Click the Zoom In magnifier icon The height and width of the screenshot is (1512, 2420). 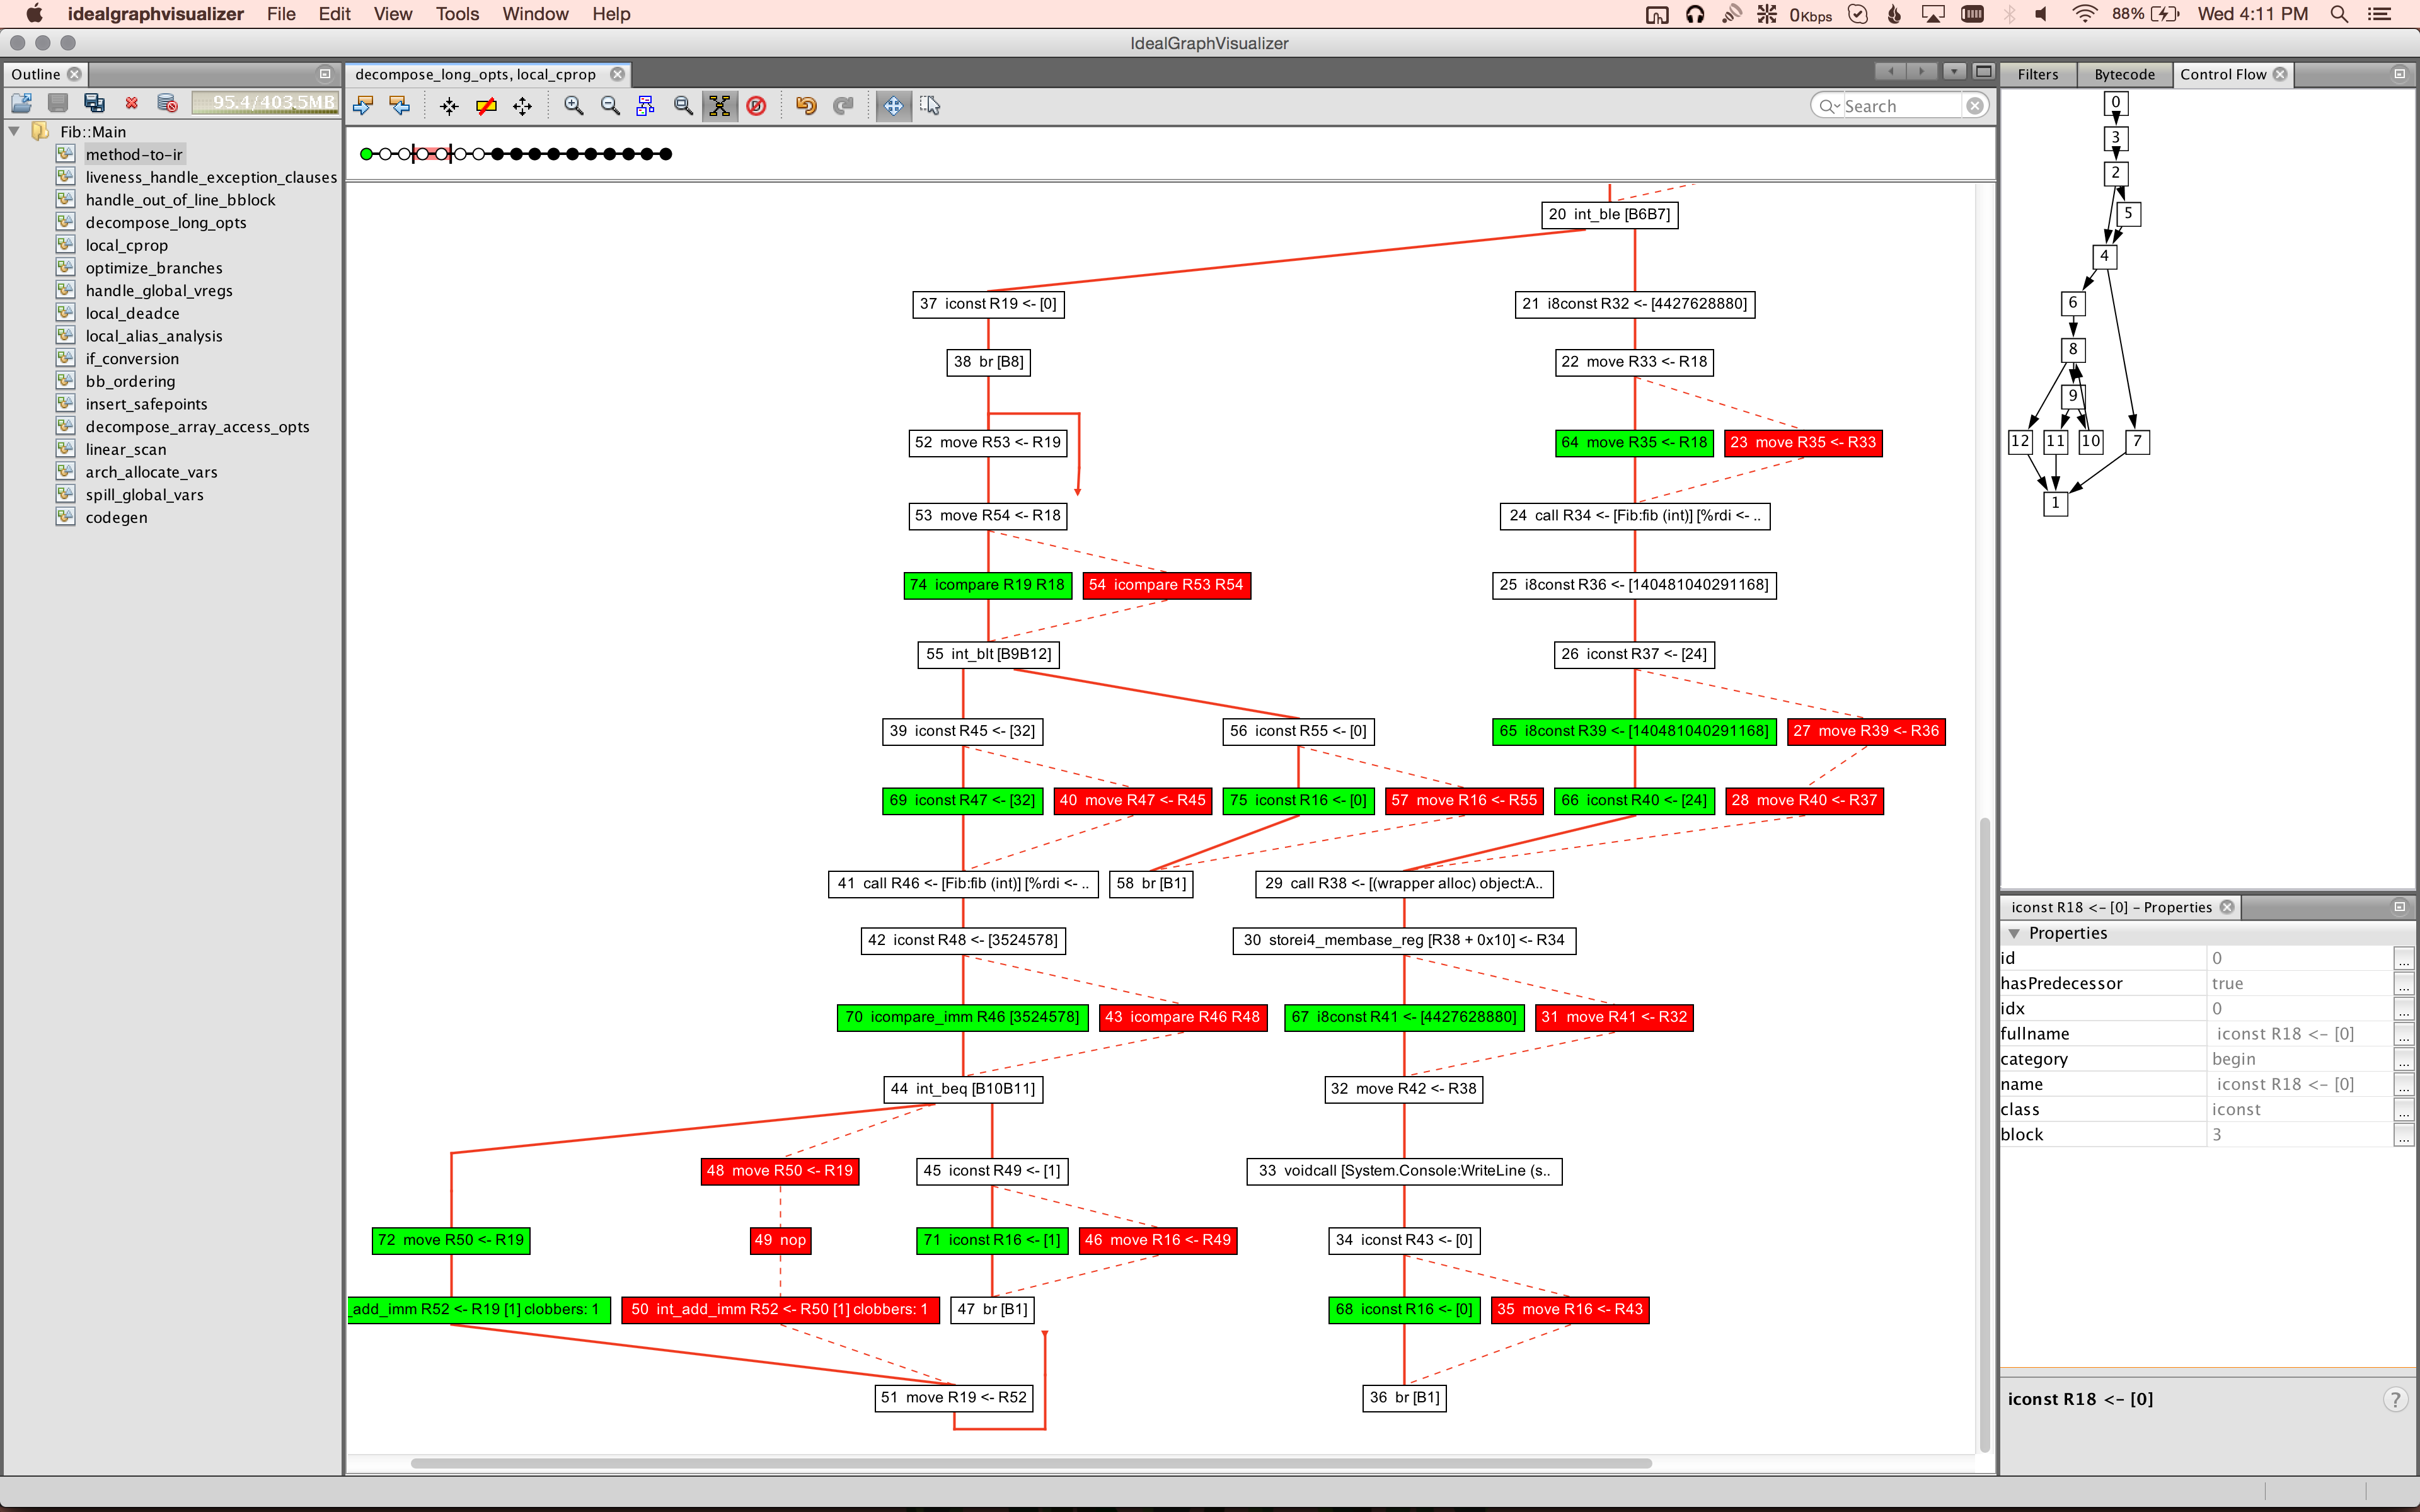pyautogui.click(x=573, y=106)
